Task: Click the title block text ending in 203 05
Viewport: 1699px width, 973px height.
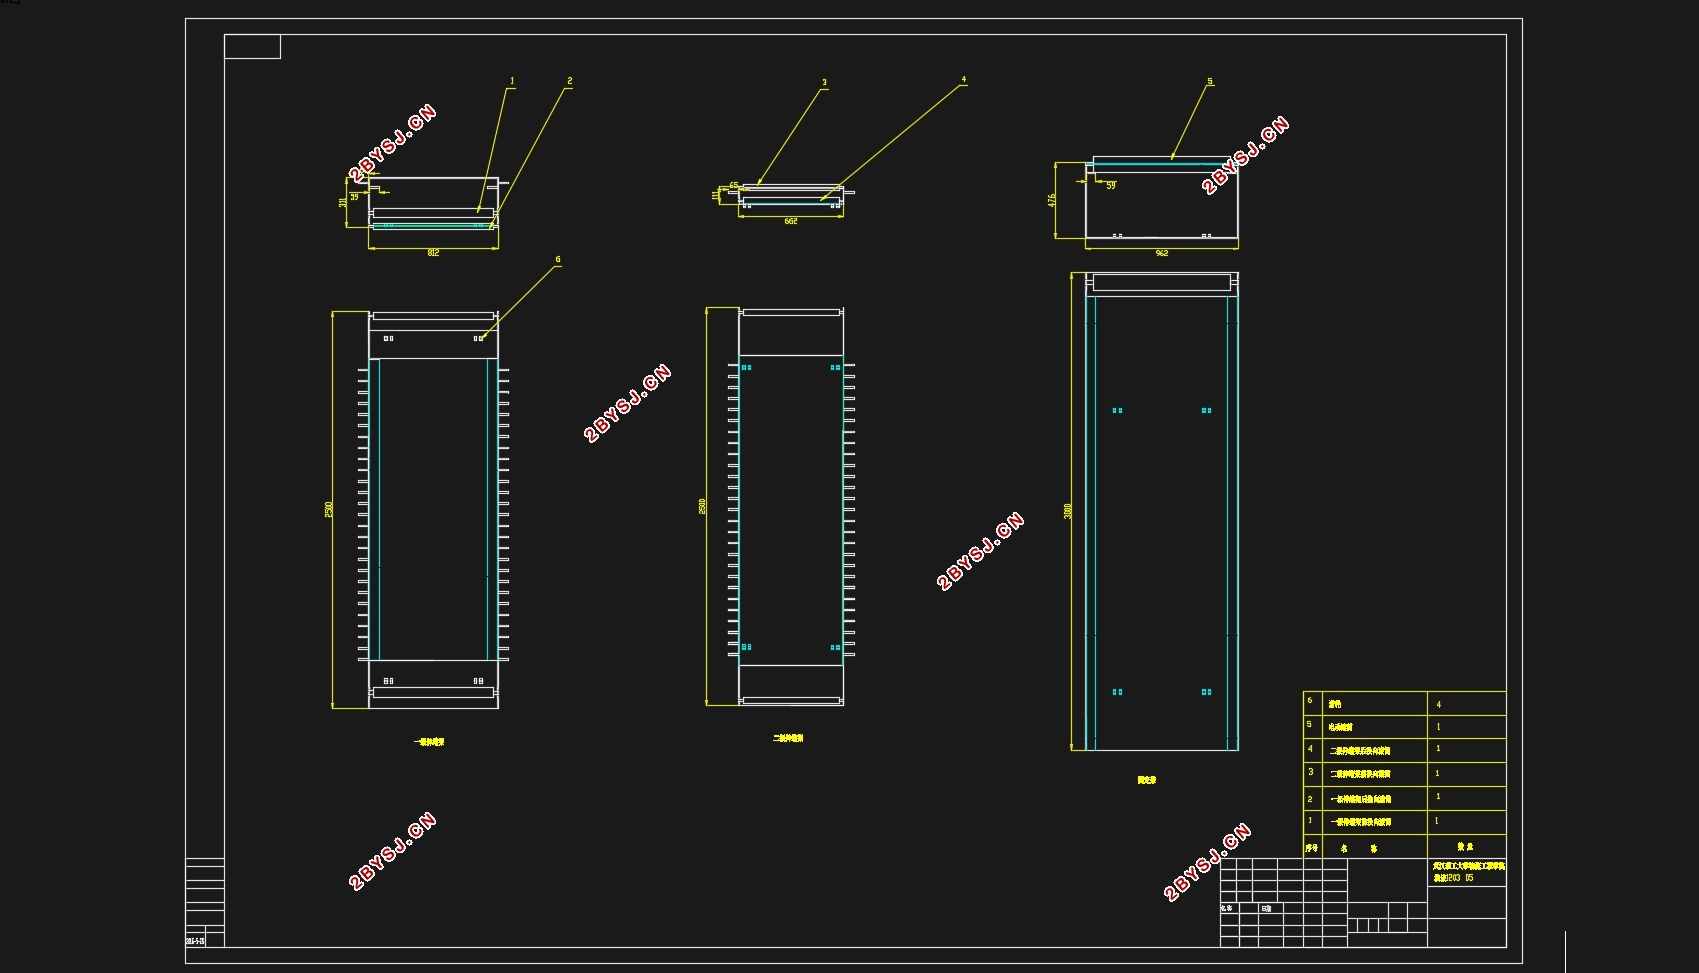Action: click(1454, 877)
